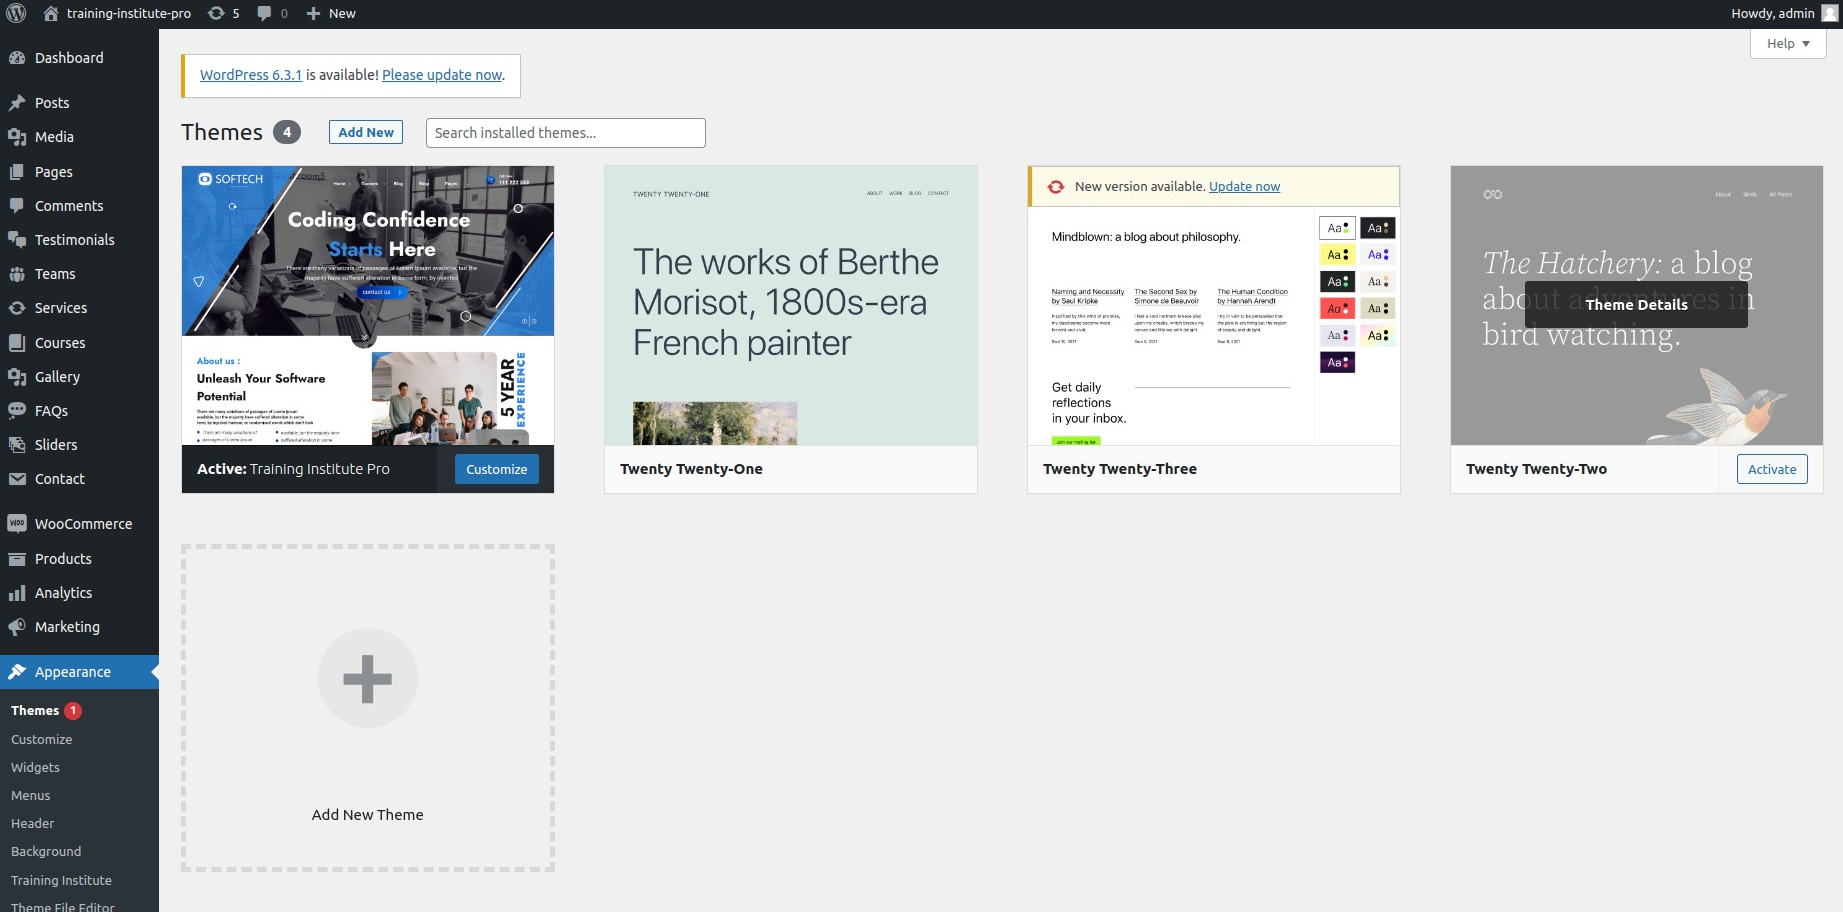The height and width of the screenshot is (912, 1843).
Task: Open Header submenu item
Action: (33, 823)
